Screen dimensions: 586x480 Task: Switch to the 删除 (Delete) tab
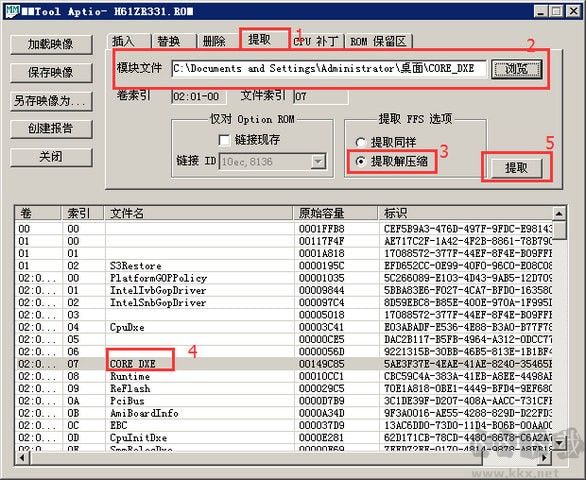(x=219, y=41)
